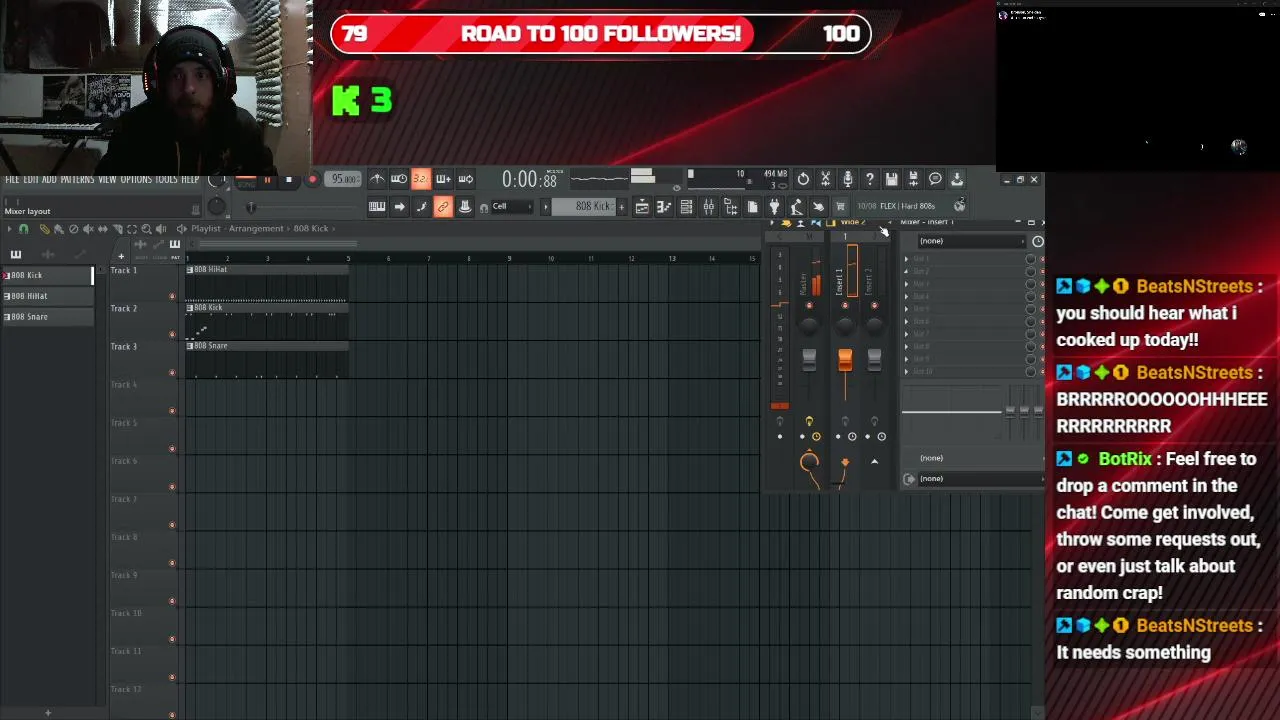Select 808 Kick pattern in picker list

coord(46,275)
